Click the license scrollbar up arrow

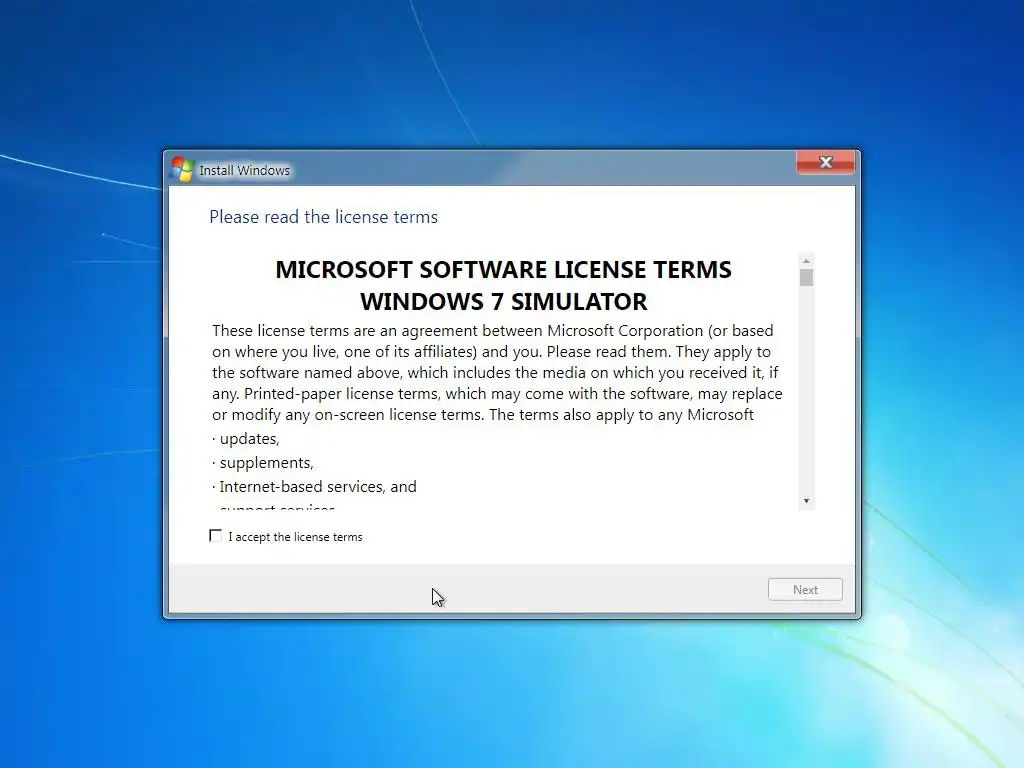[x=807, y=261]
